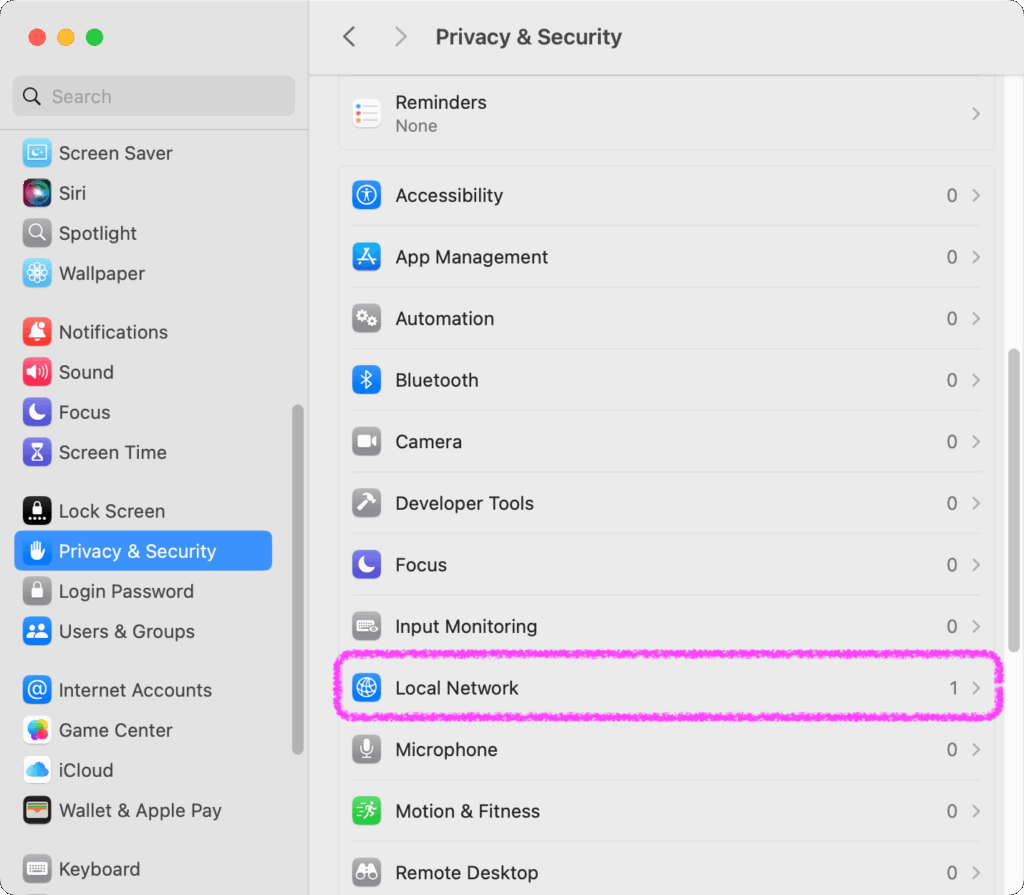The height and width of the screenshot is (895, 1024).
Task: Click the Bluetooth icon in privacy list
Action: 366,380
